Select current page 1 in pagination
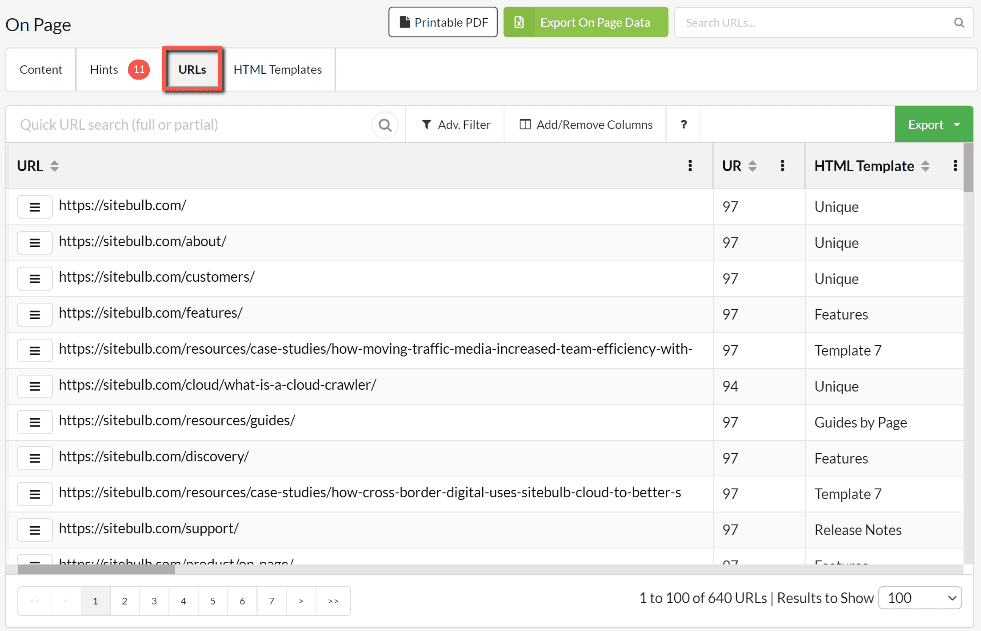981x631 pixels. [95, 601]
